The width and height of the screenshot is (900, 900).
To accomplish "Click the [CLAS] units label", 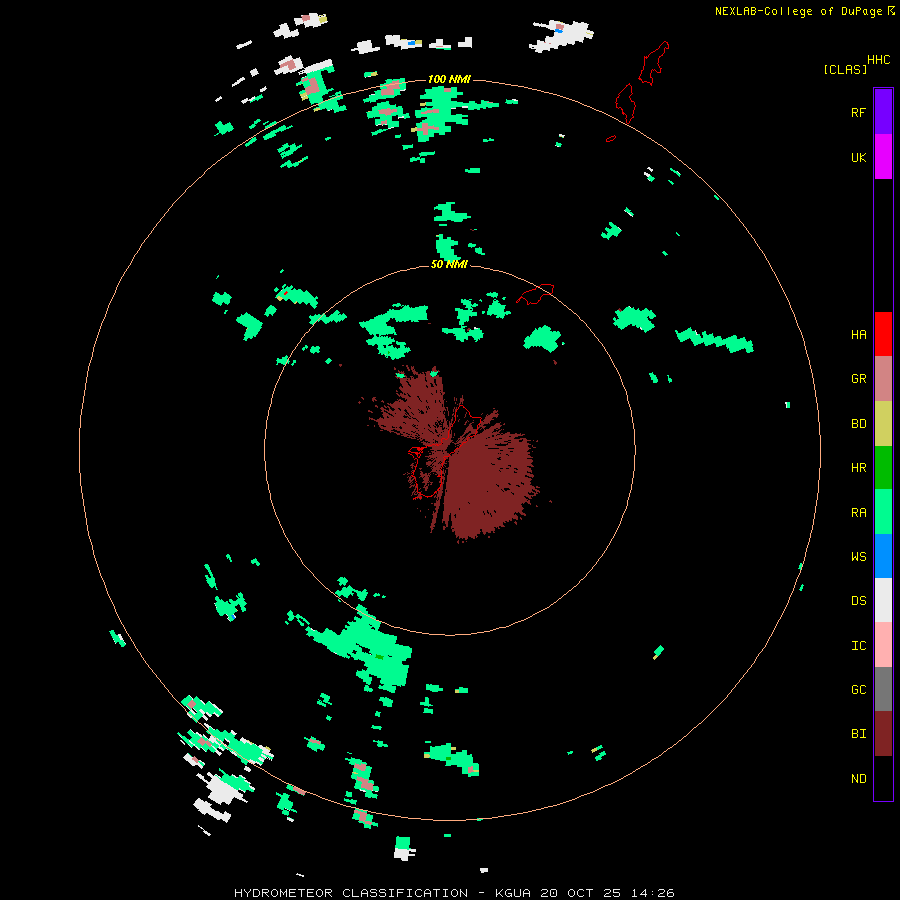I will click(x=845, y=70).
